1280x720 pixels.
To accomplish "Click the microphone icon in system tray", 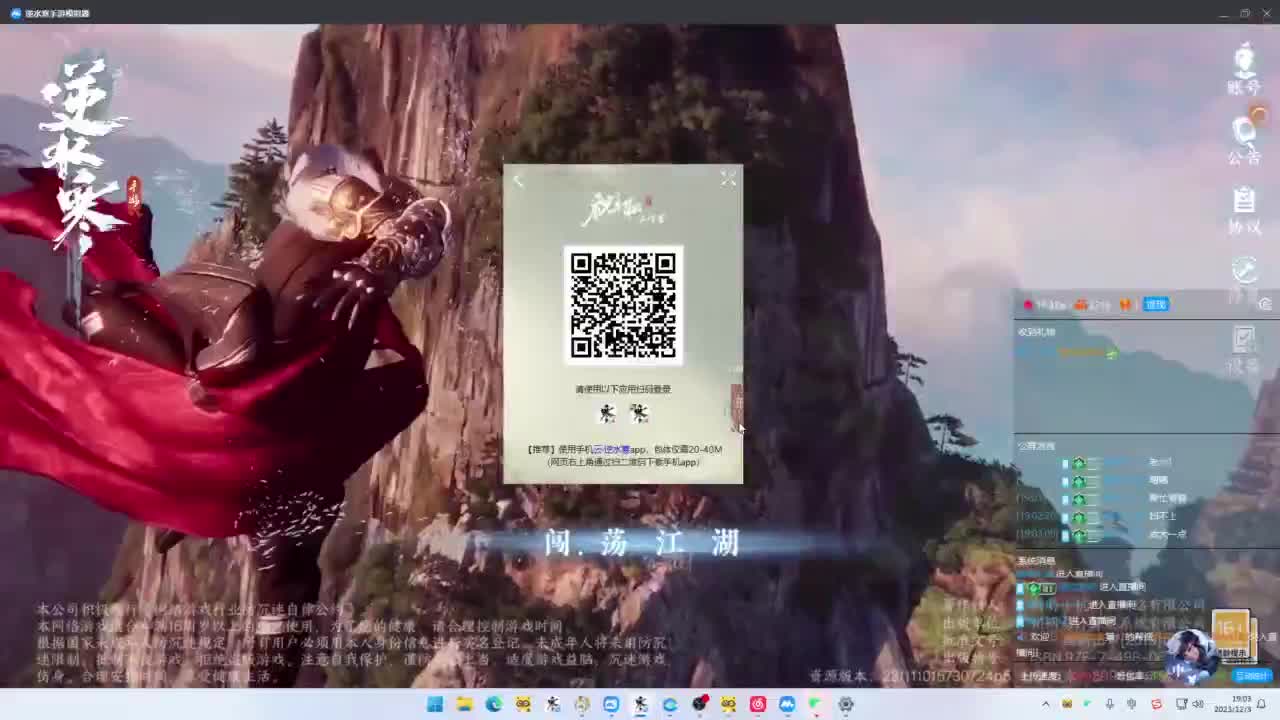I will coord(1110,704).
